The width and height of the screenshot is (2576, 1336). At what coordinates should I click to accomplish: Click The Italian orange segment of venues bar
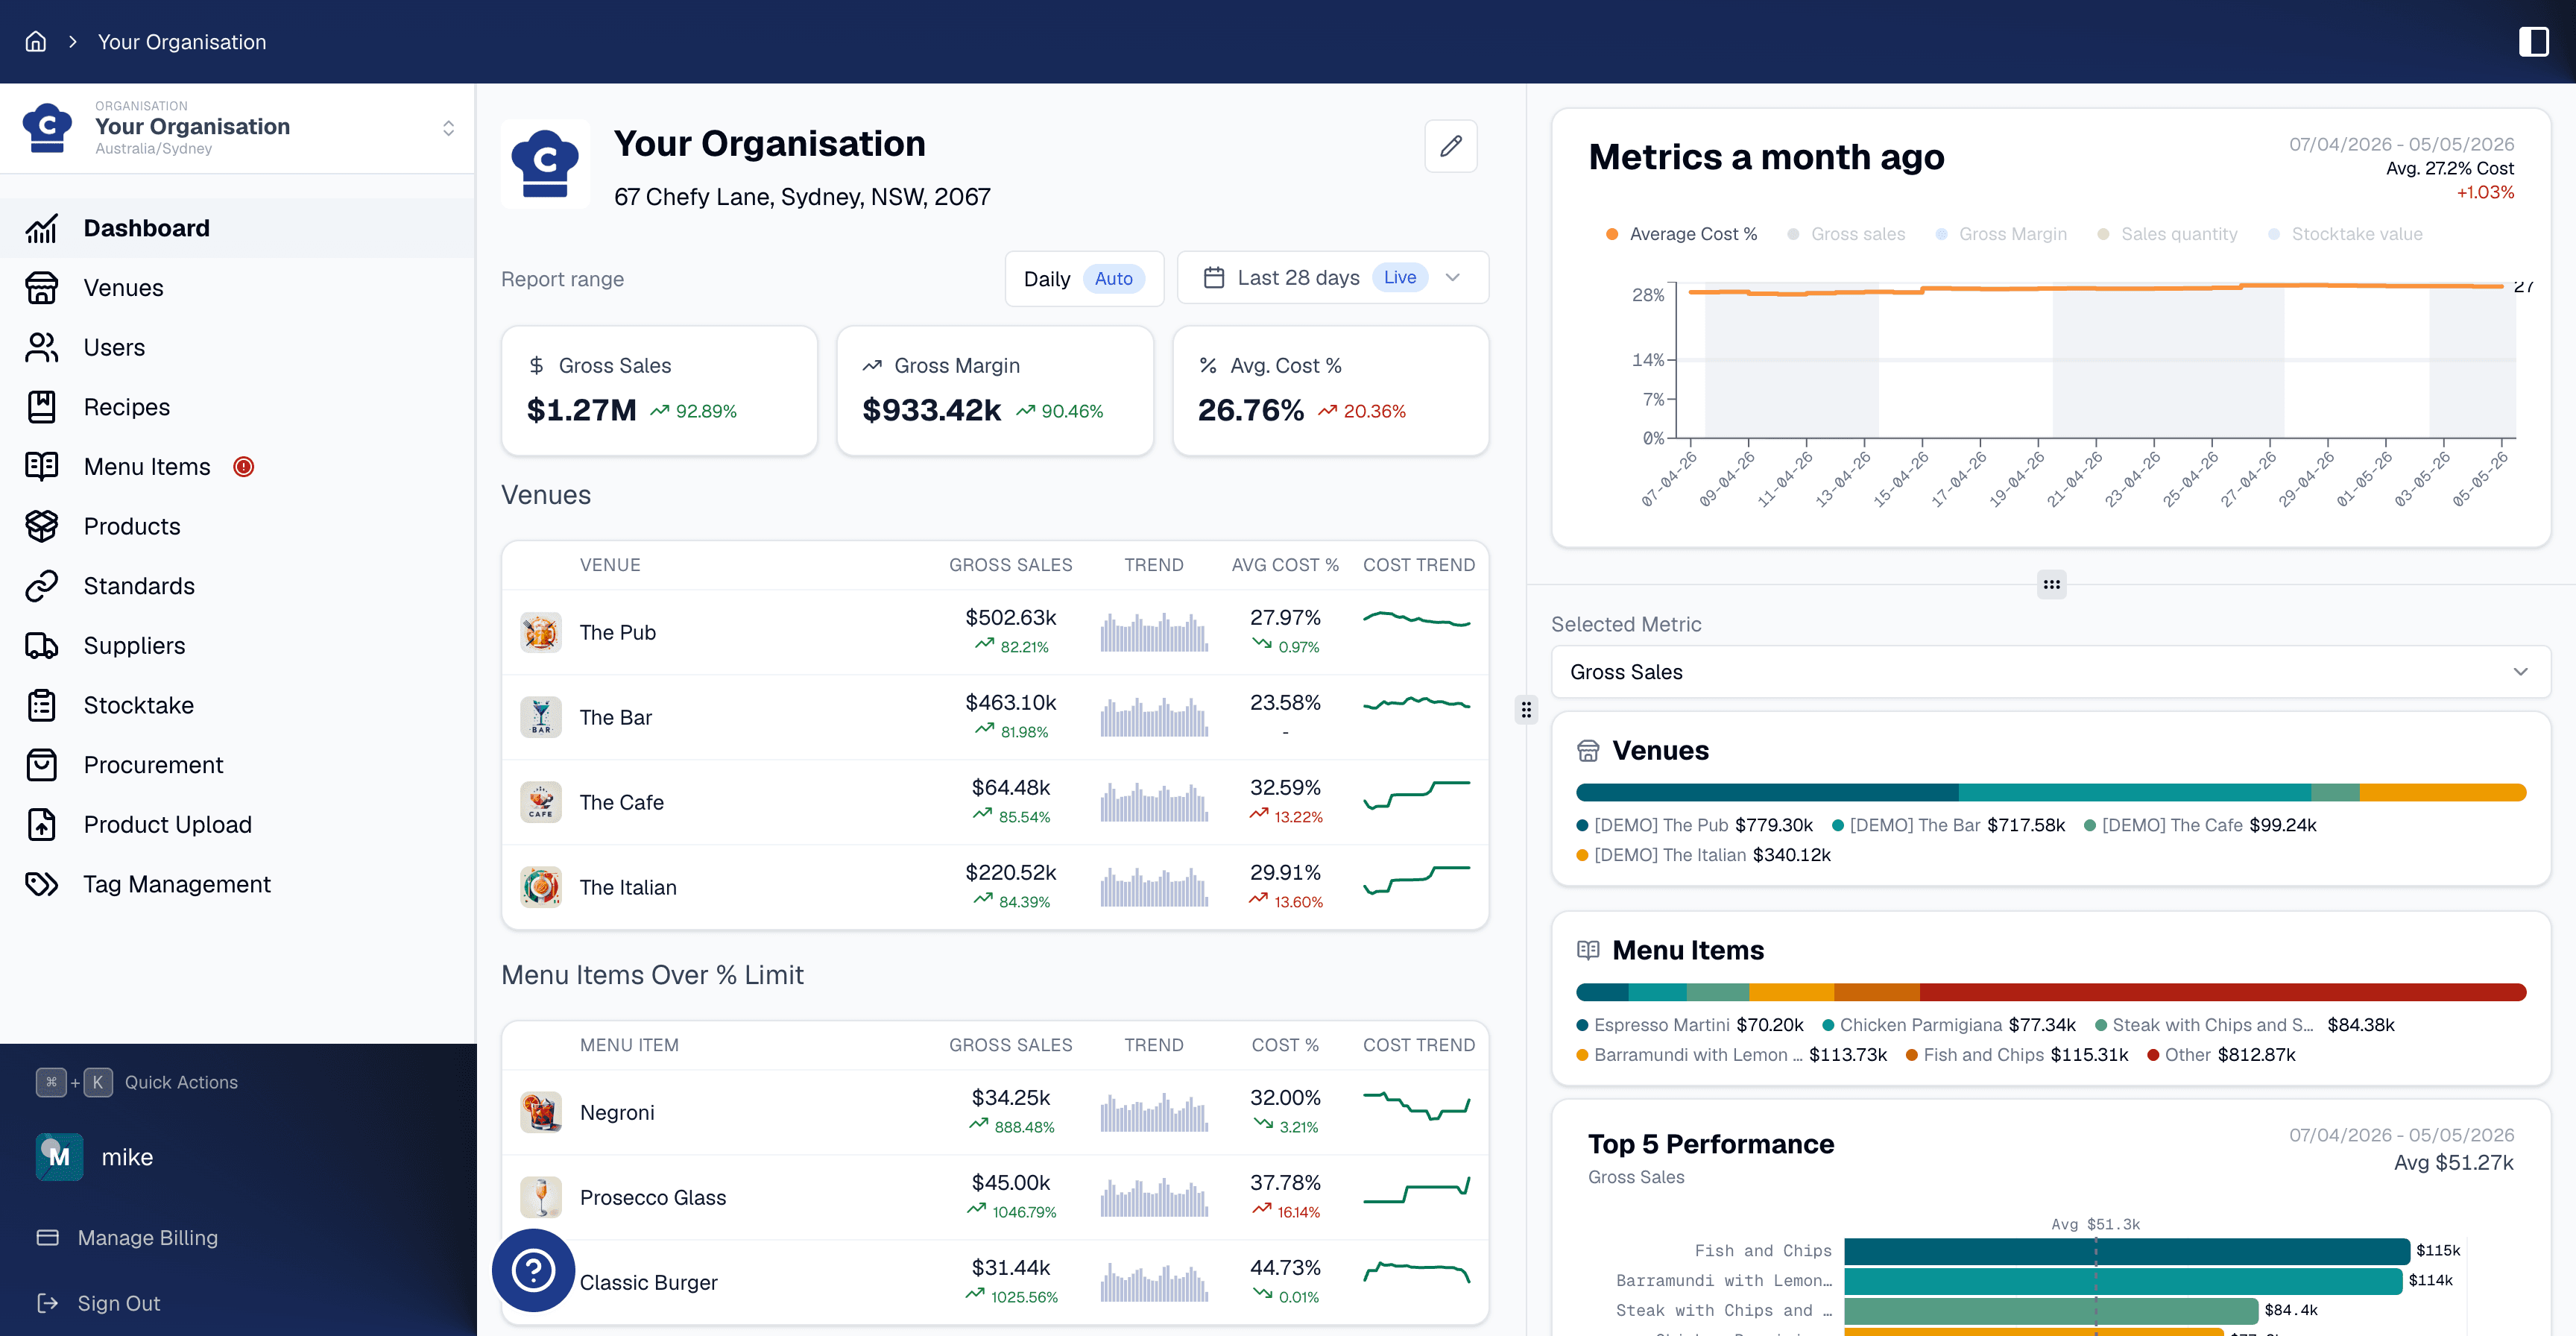tap(2442, 792)
